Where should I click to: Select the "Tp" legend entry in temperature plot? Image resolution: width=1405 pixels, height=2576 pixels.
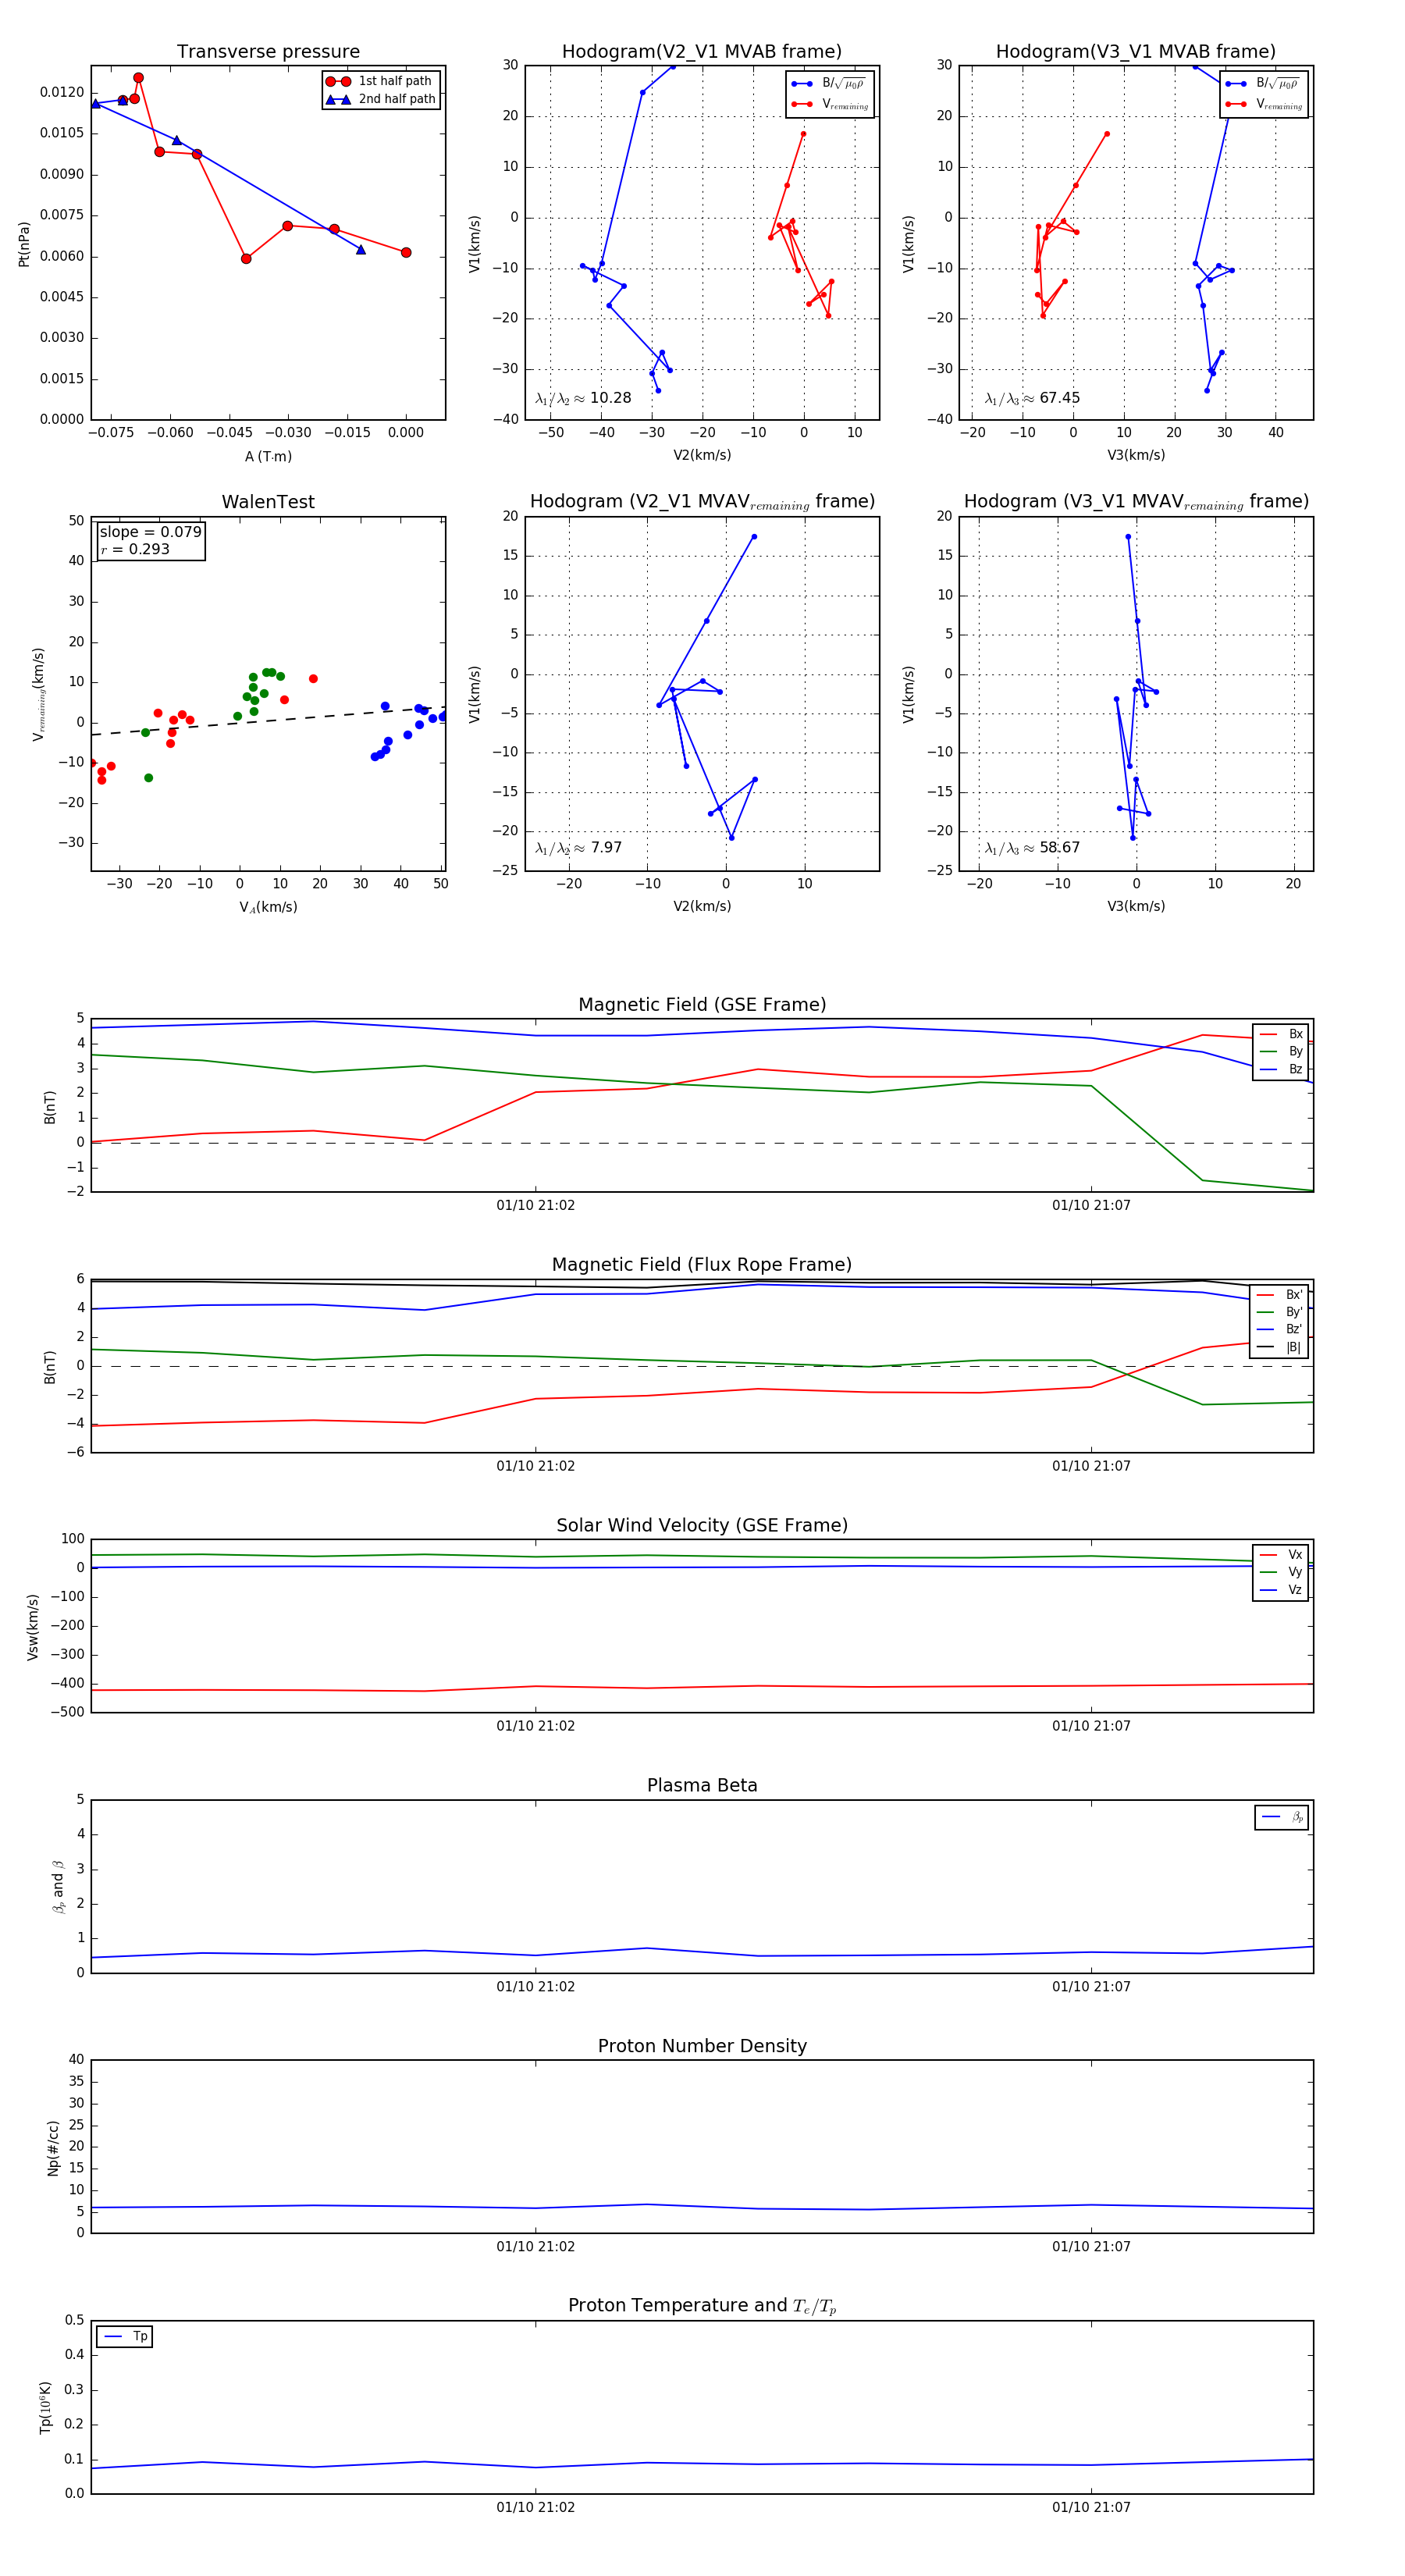[x=125, y=2336]
